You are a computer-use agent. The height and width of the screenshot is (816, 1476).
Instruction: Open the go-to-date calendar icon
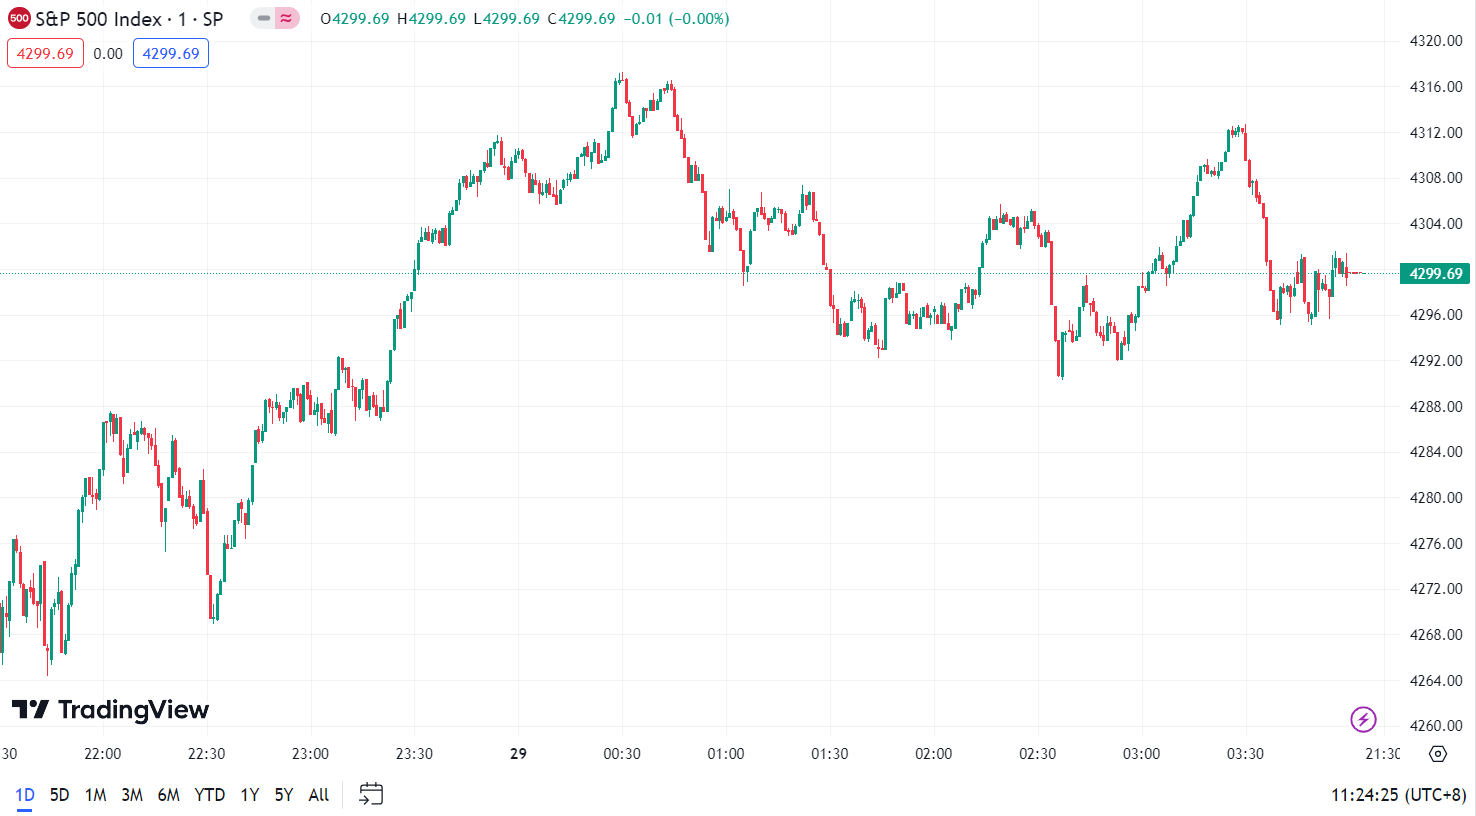(x=371, y=794)
